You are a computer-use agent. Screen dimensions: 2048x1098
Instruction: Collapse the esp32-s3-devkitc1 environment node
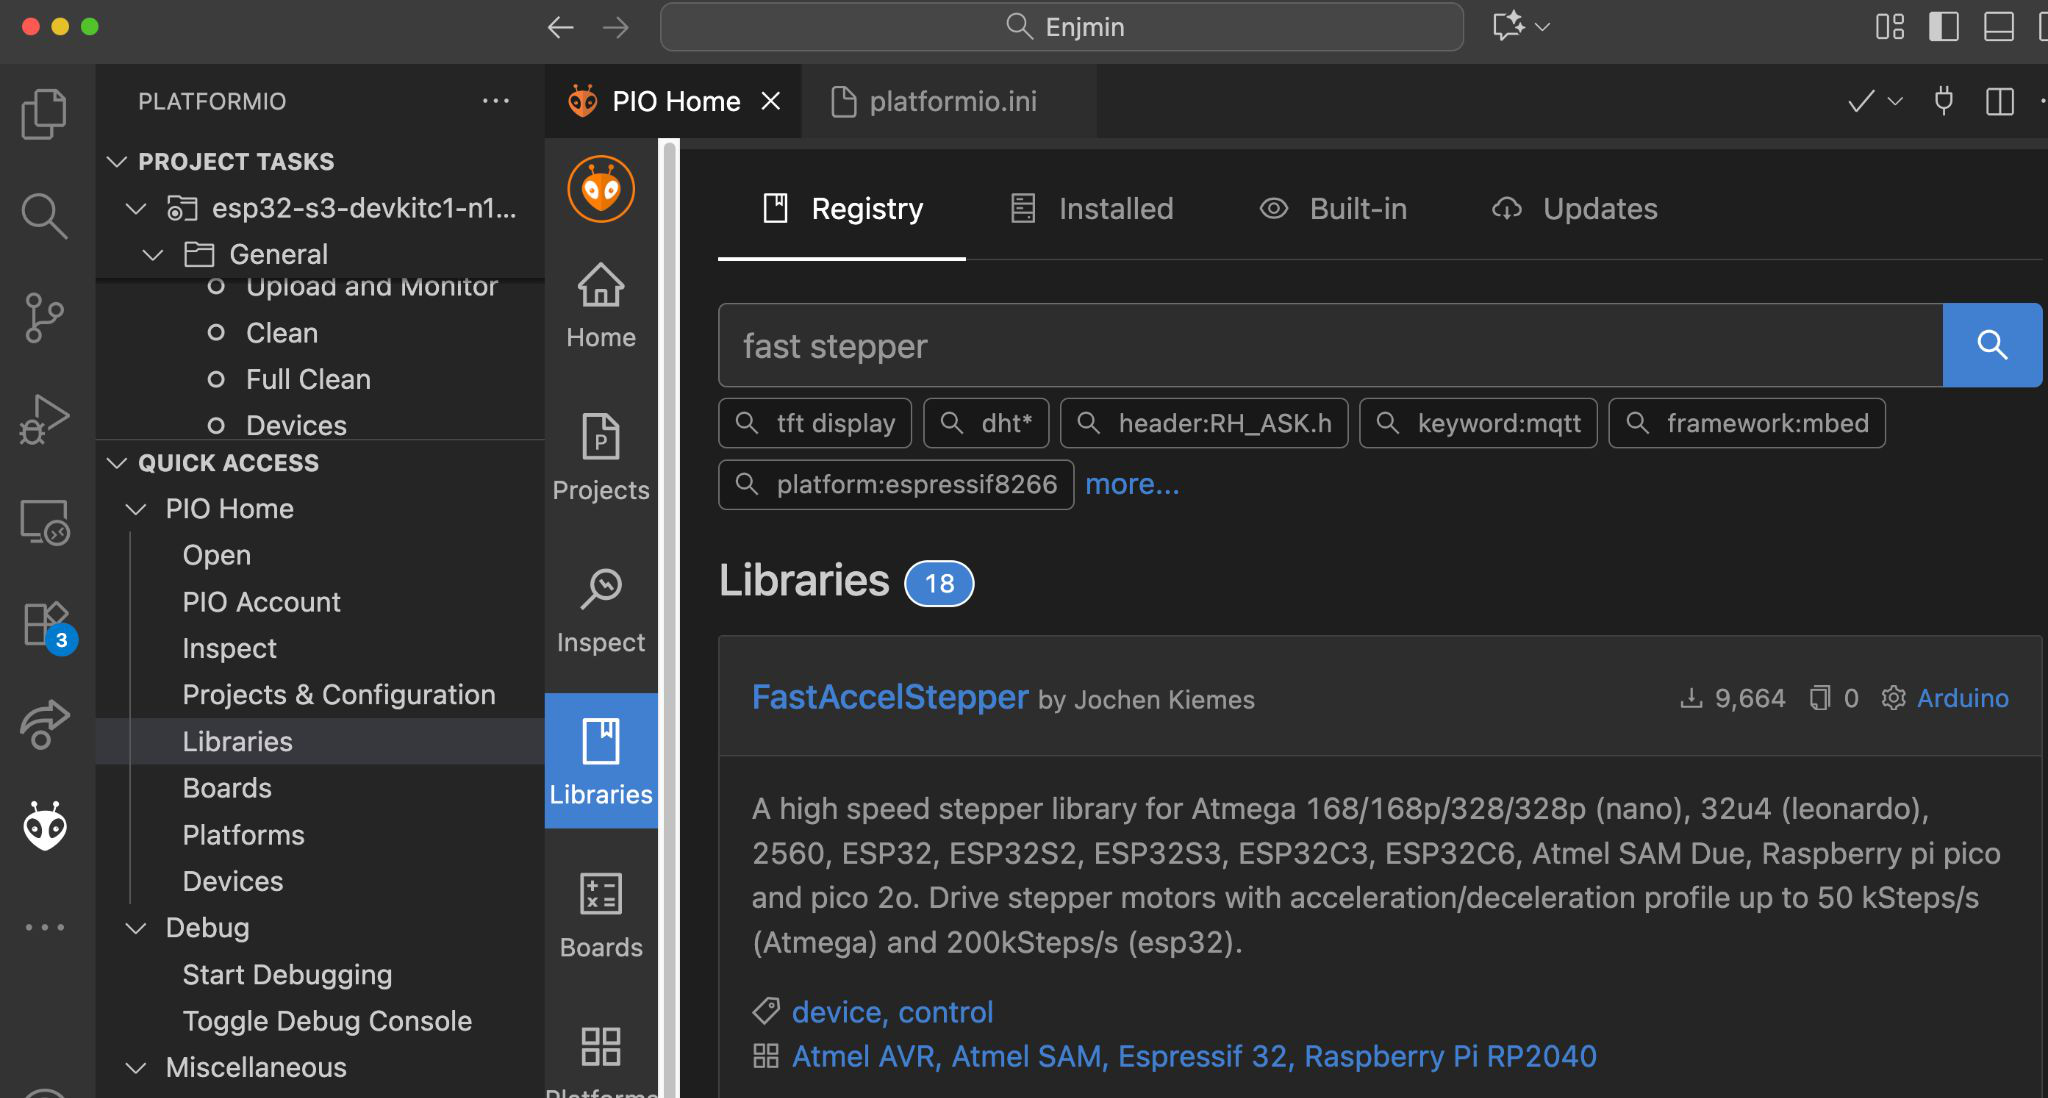click(136, 208)
